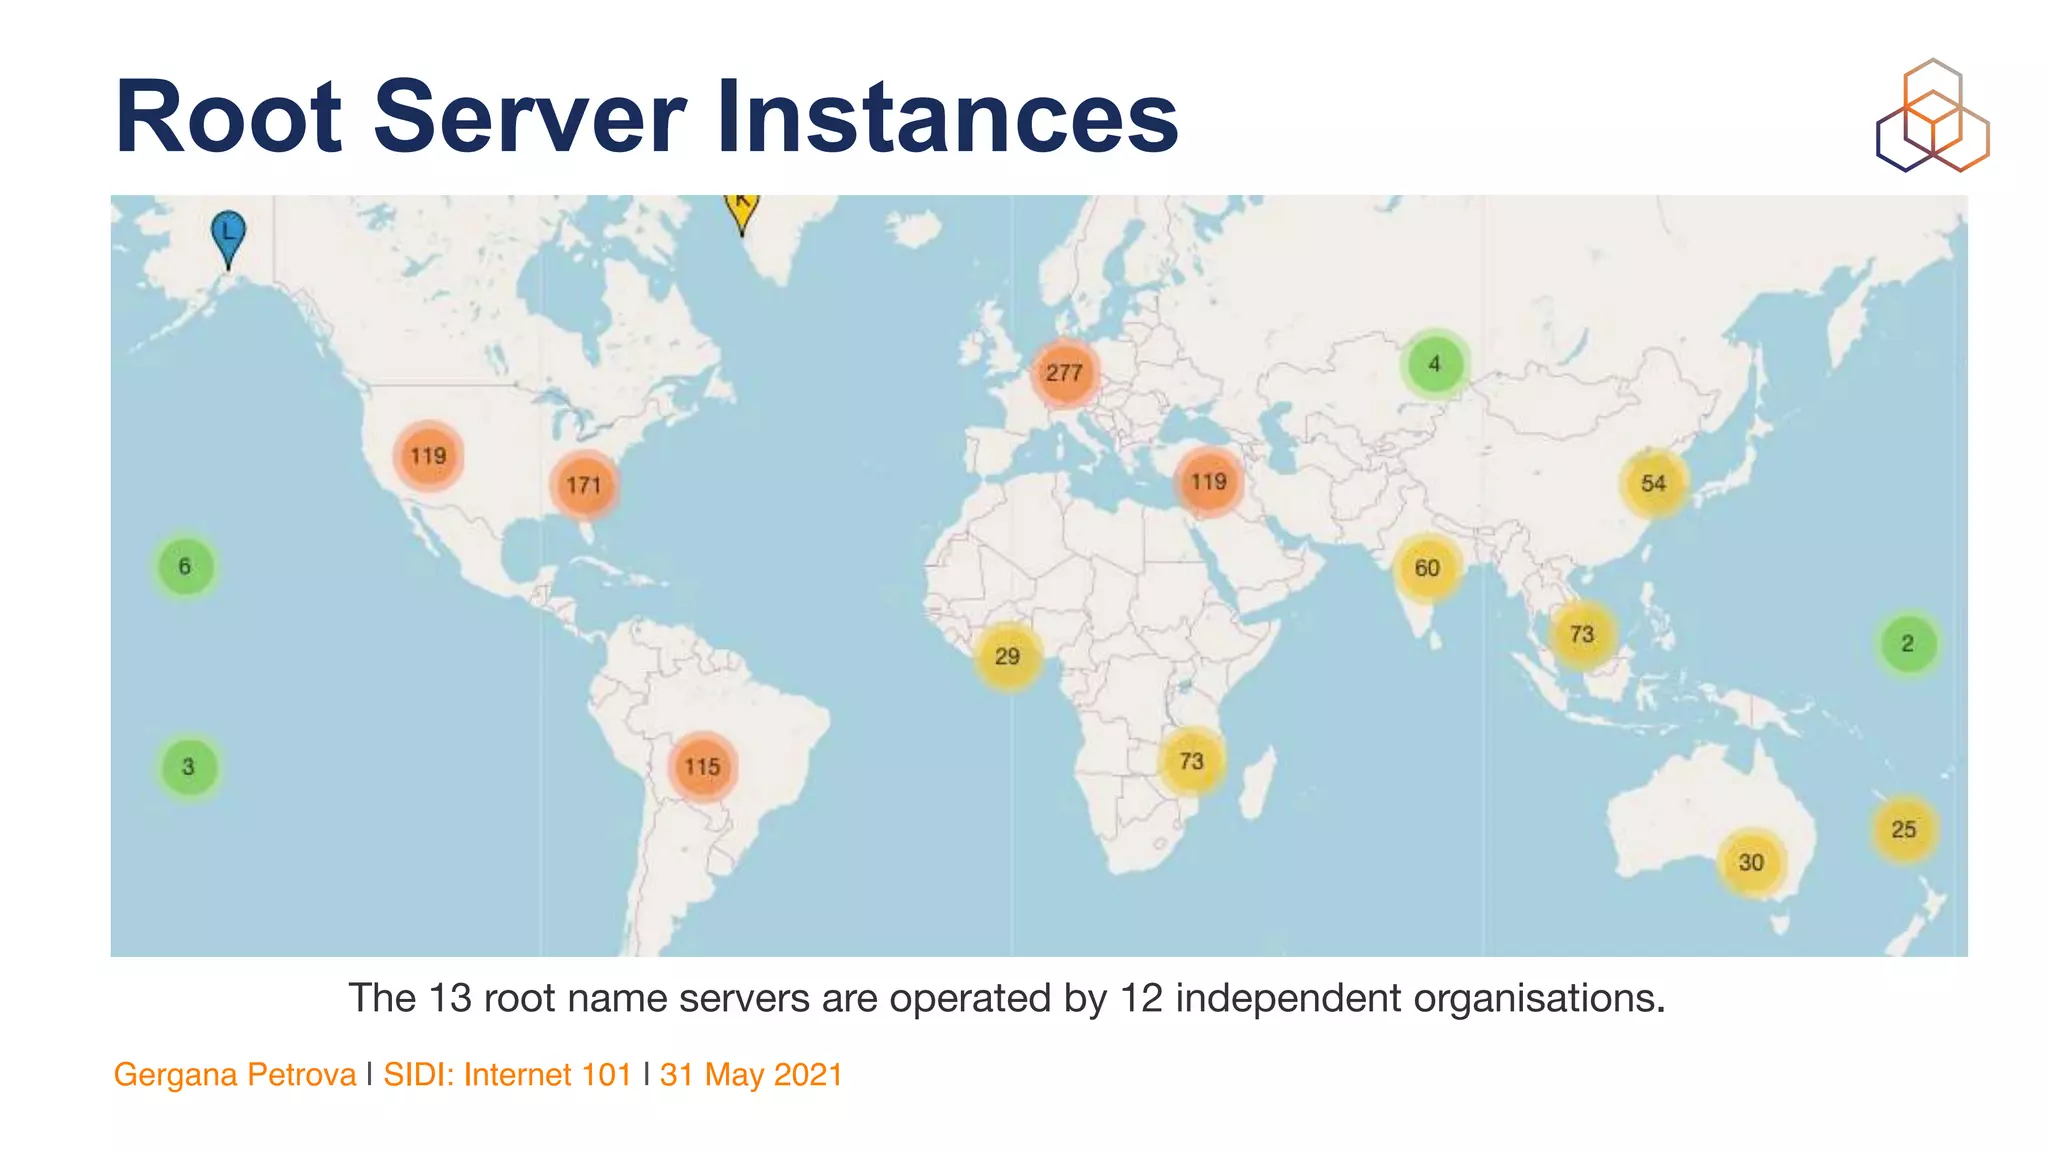The image size is (2048, 1152).
Task: Click the 31 May 2021 date
Action: tap(751, 1075)
